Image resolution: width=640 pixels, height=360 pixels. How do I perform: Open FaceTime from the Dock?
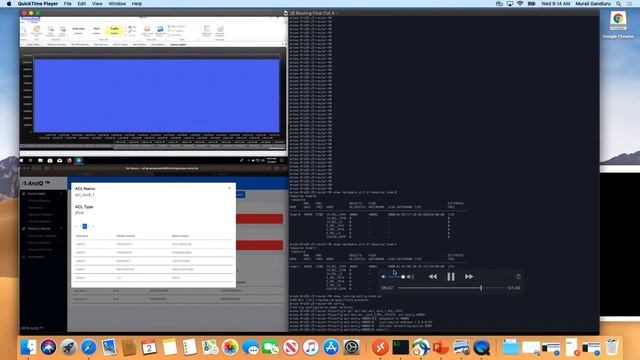pyautogui.click(x=270, y=347)
